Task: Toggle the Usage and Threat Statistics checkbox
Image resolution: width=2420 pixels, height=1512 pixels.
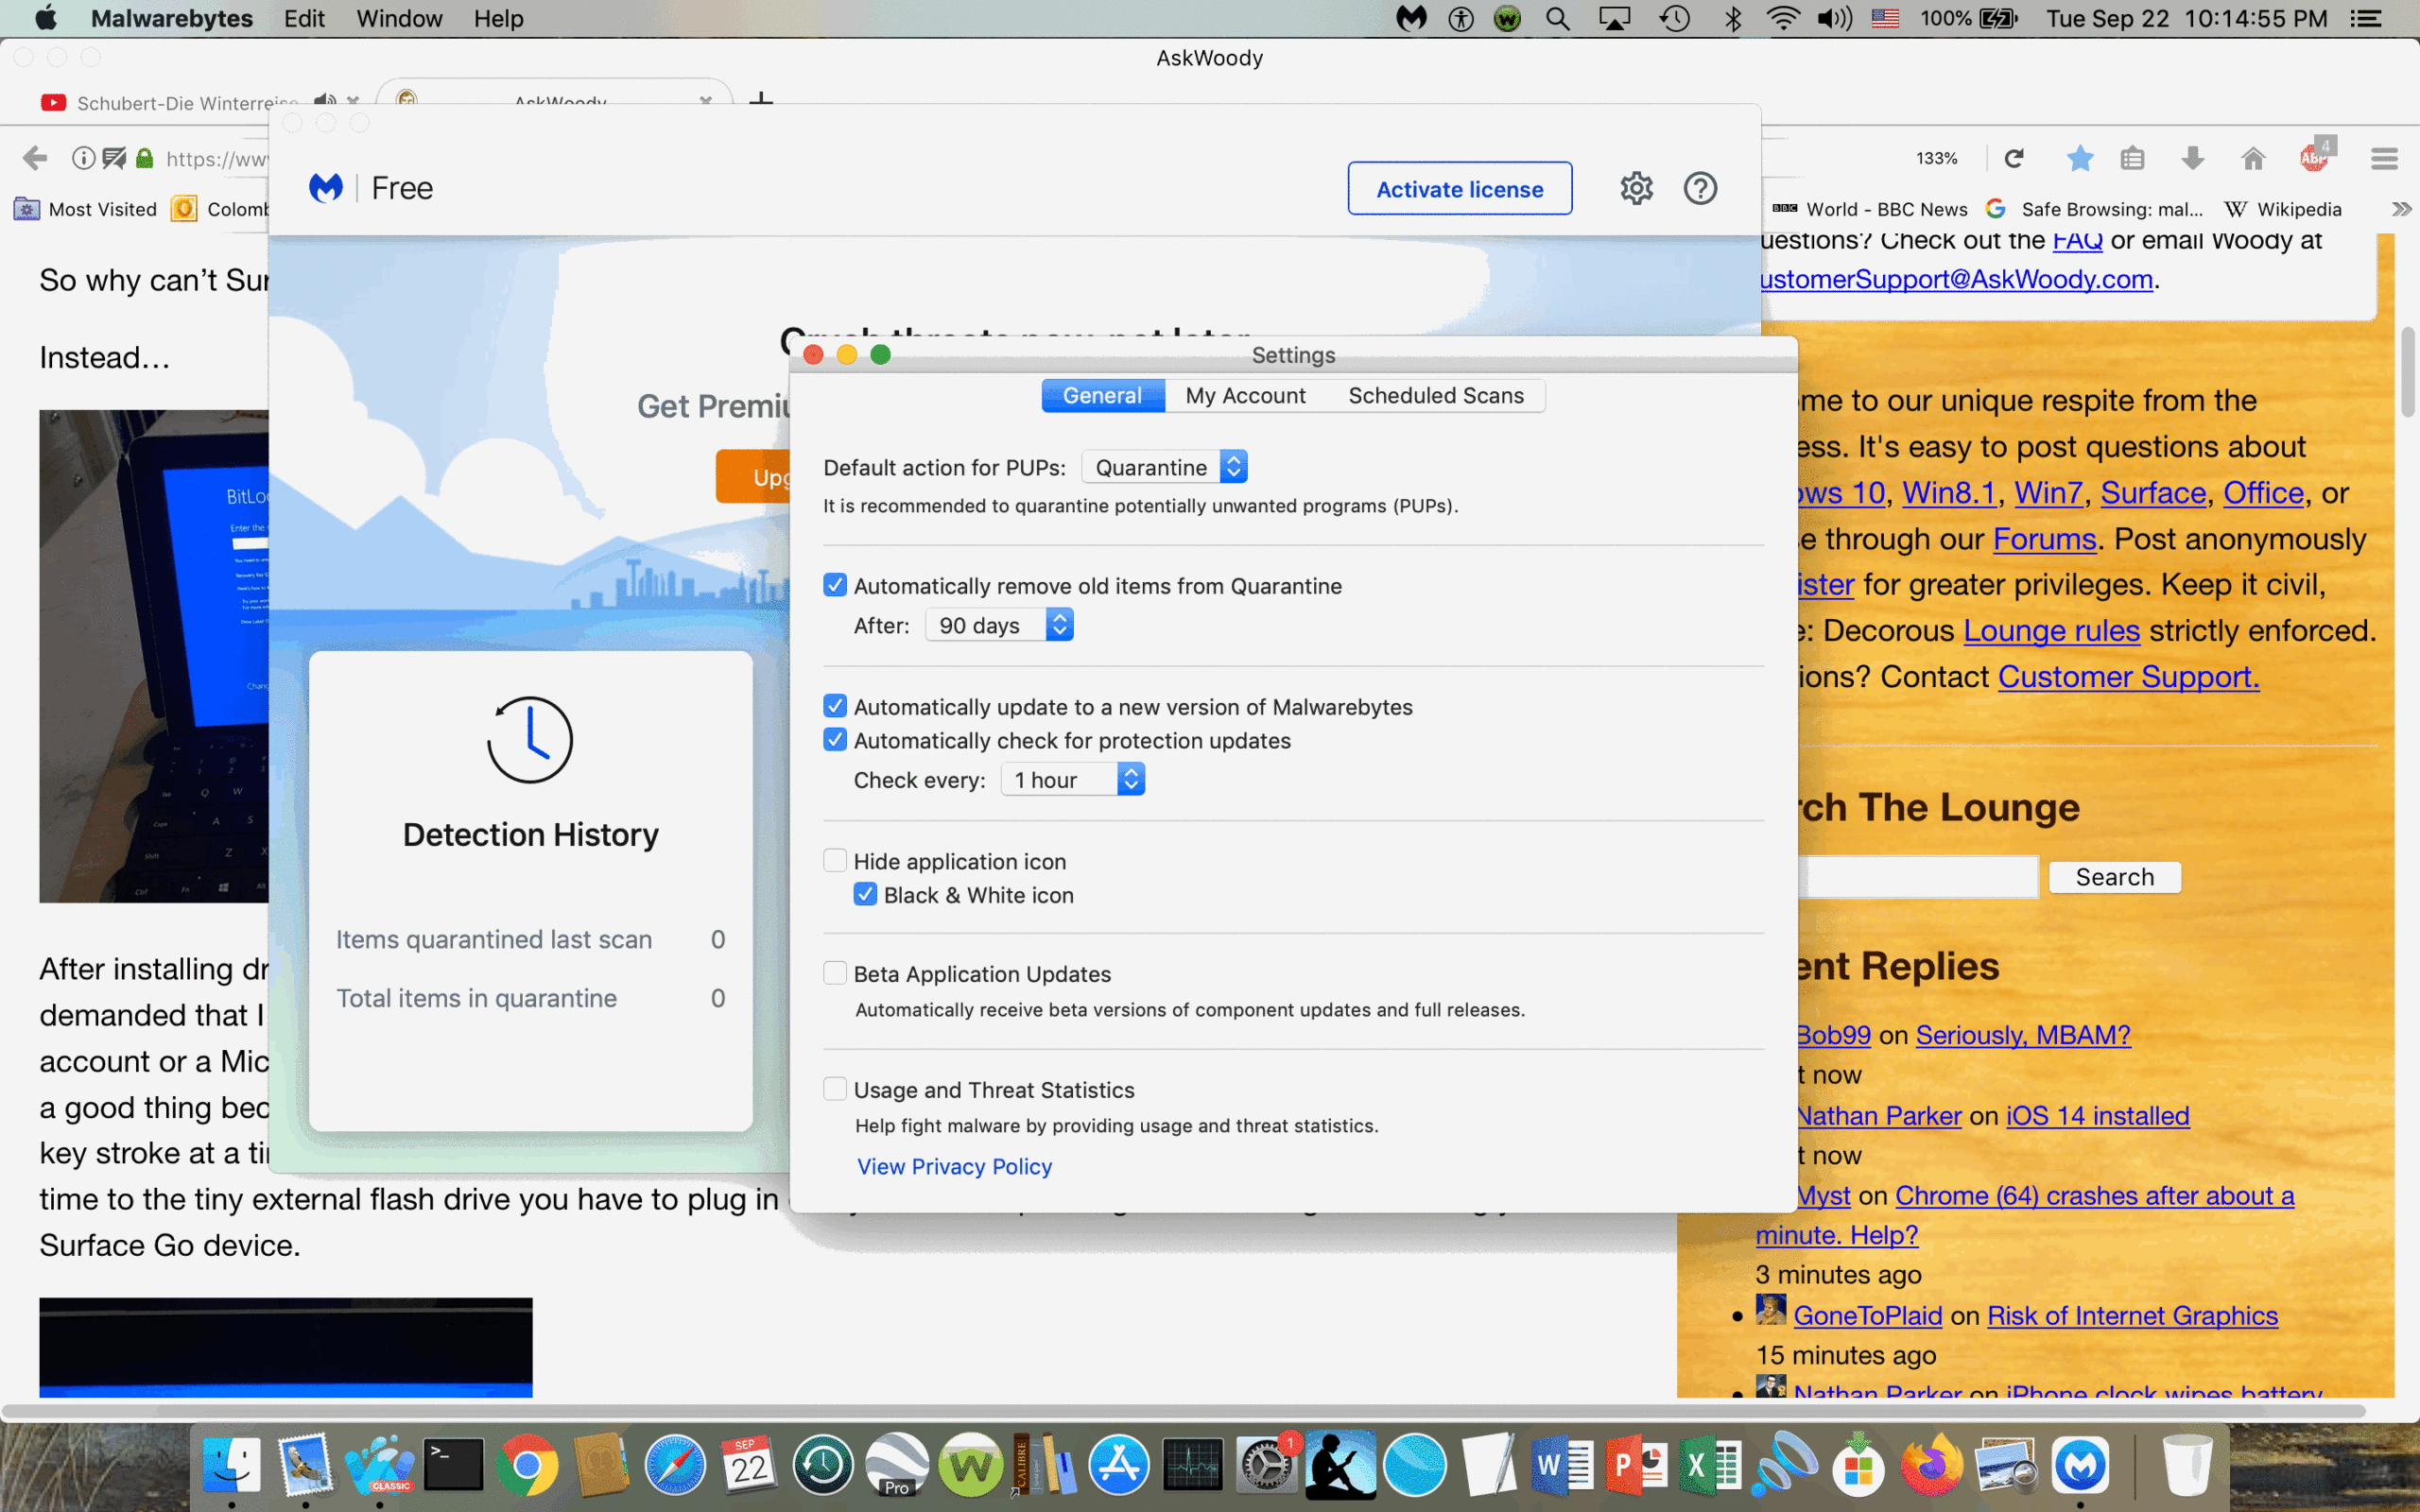Action: click(835, 1089)
